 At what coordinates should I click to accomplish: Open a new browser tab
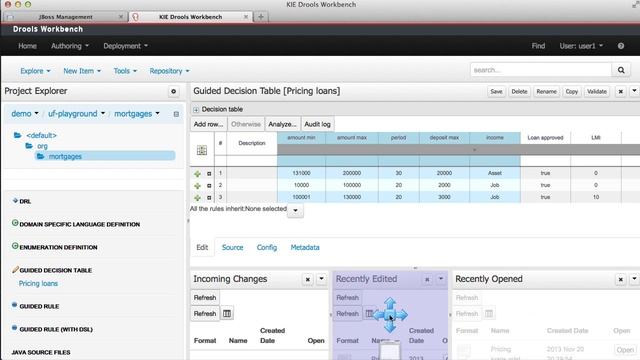(x=260, y=17)
